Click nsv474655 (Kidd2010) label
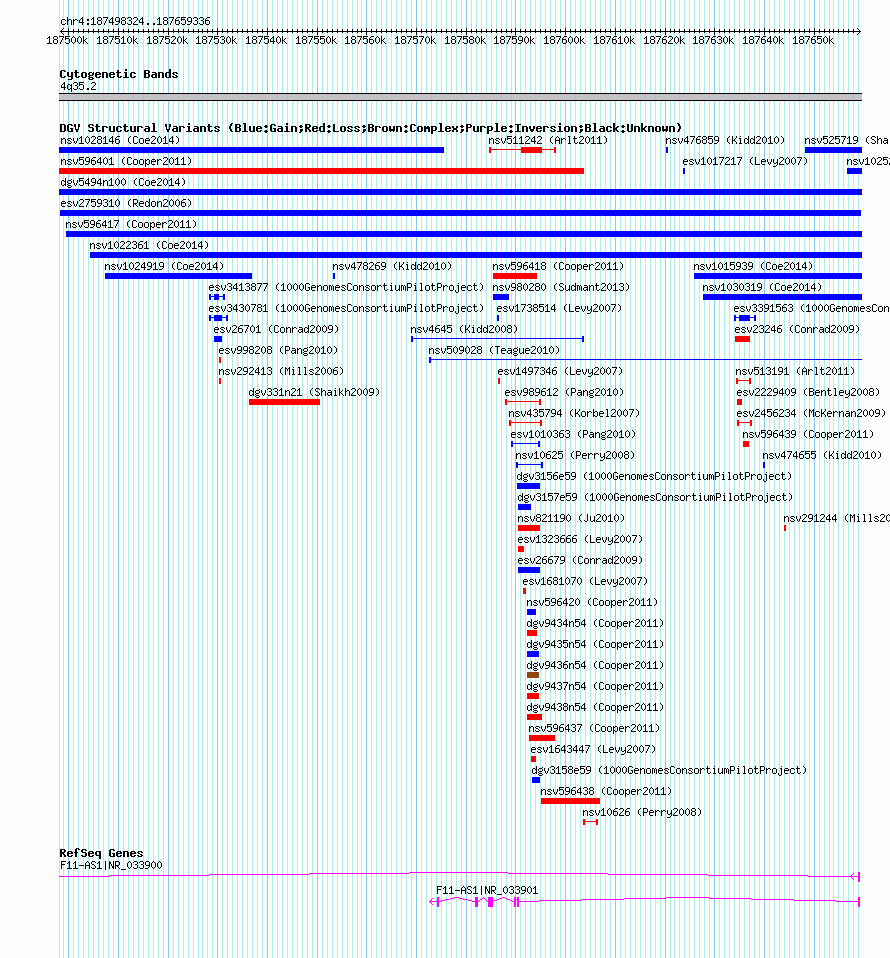Viewport: 890px width, 958px height. point(822,455)
